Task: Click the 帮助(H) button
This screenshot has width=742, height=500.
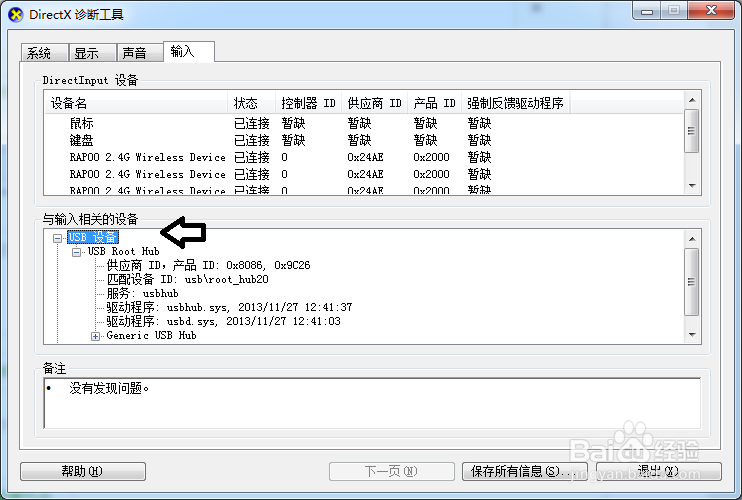Action: (83, 471)
